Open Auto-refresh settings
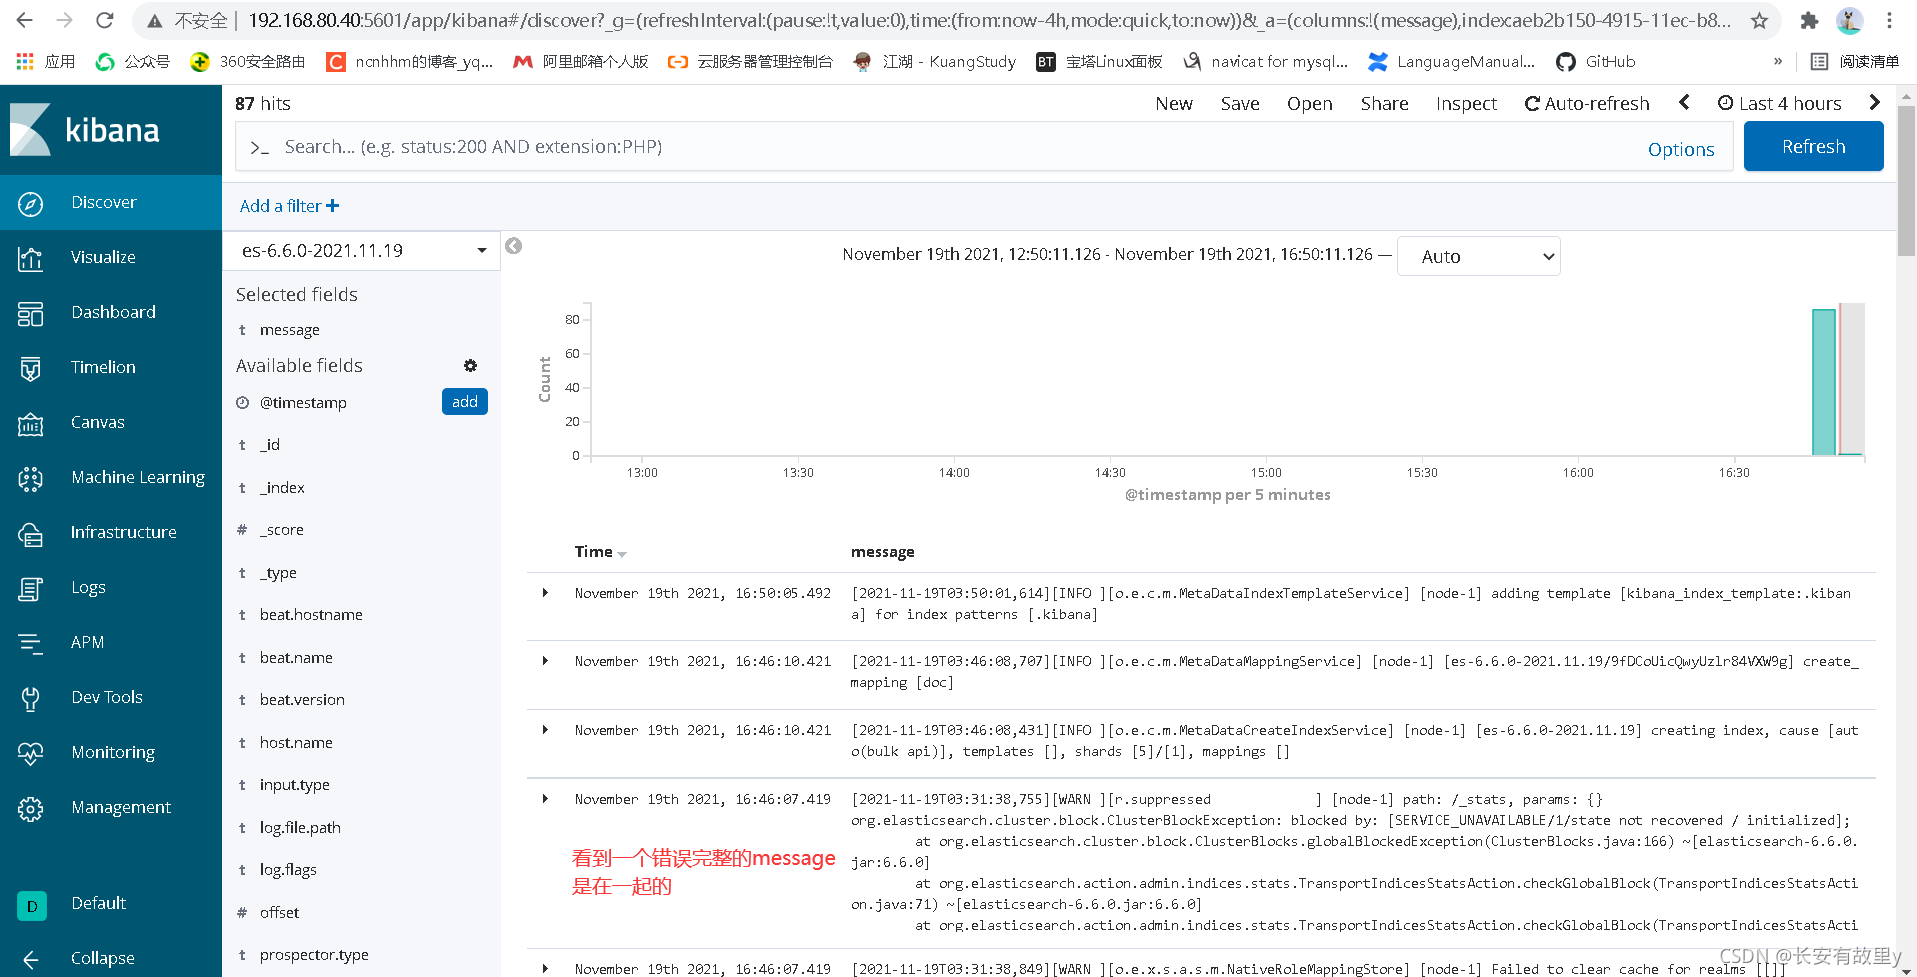Viewport: 1917px width, 977px height. 1587,104
